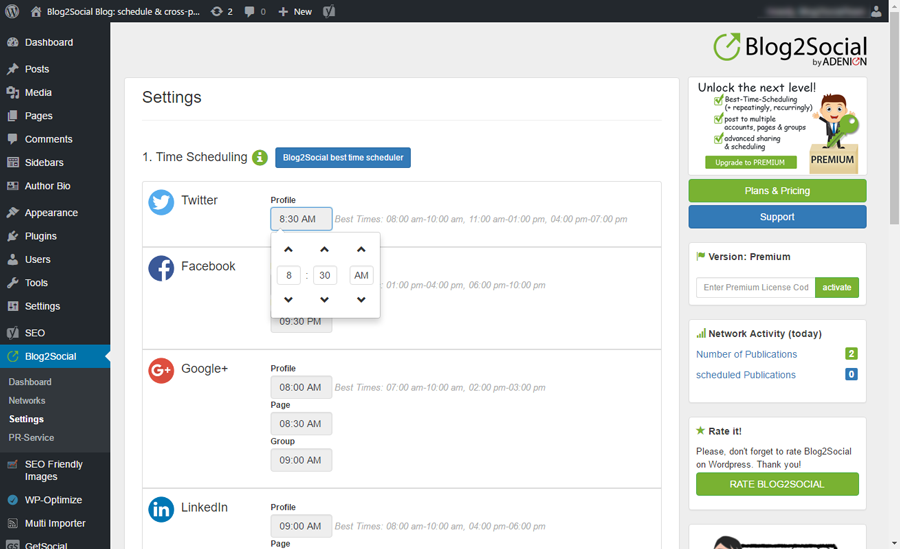Open the updates icon showing 2
900x549 pixels.
222,11
